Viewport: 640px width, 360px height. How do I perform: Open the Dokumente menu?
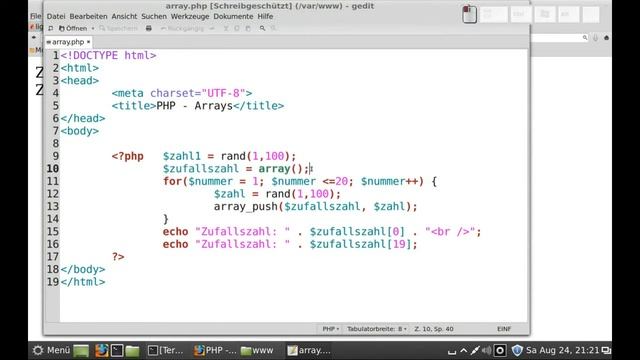(233, 16)
